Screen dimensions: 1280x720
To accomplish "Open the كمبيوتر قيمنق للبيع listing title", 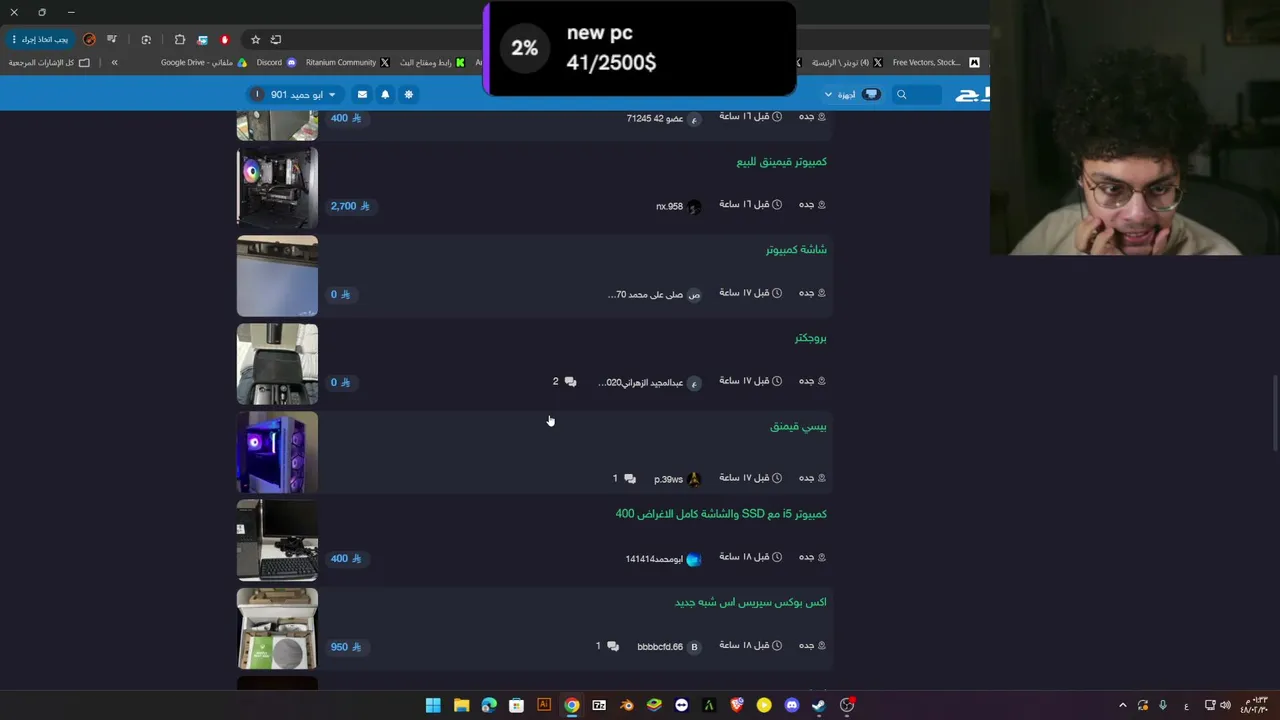I will 782,162.
